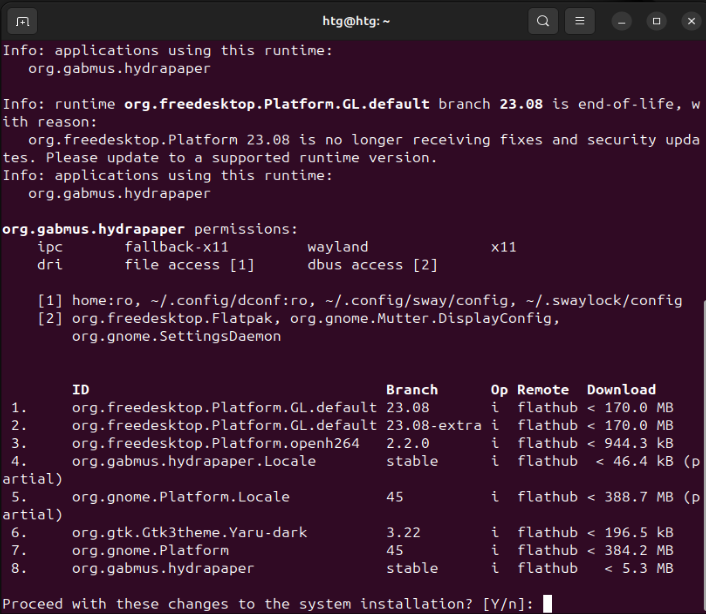Close the terminal window
This screenshot has width=706, height=614.
click(x=692, y=21)
